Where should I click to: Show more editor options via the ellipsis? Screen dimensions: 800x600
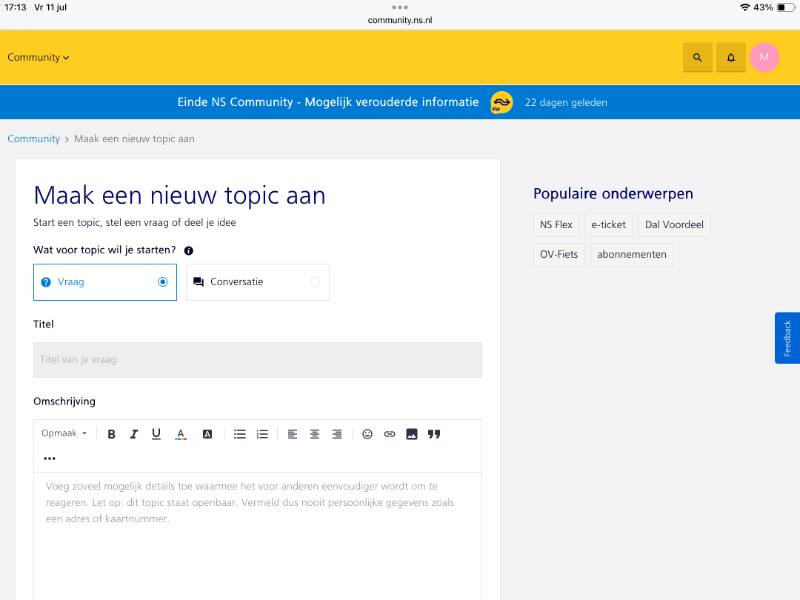coord(50,459)
